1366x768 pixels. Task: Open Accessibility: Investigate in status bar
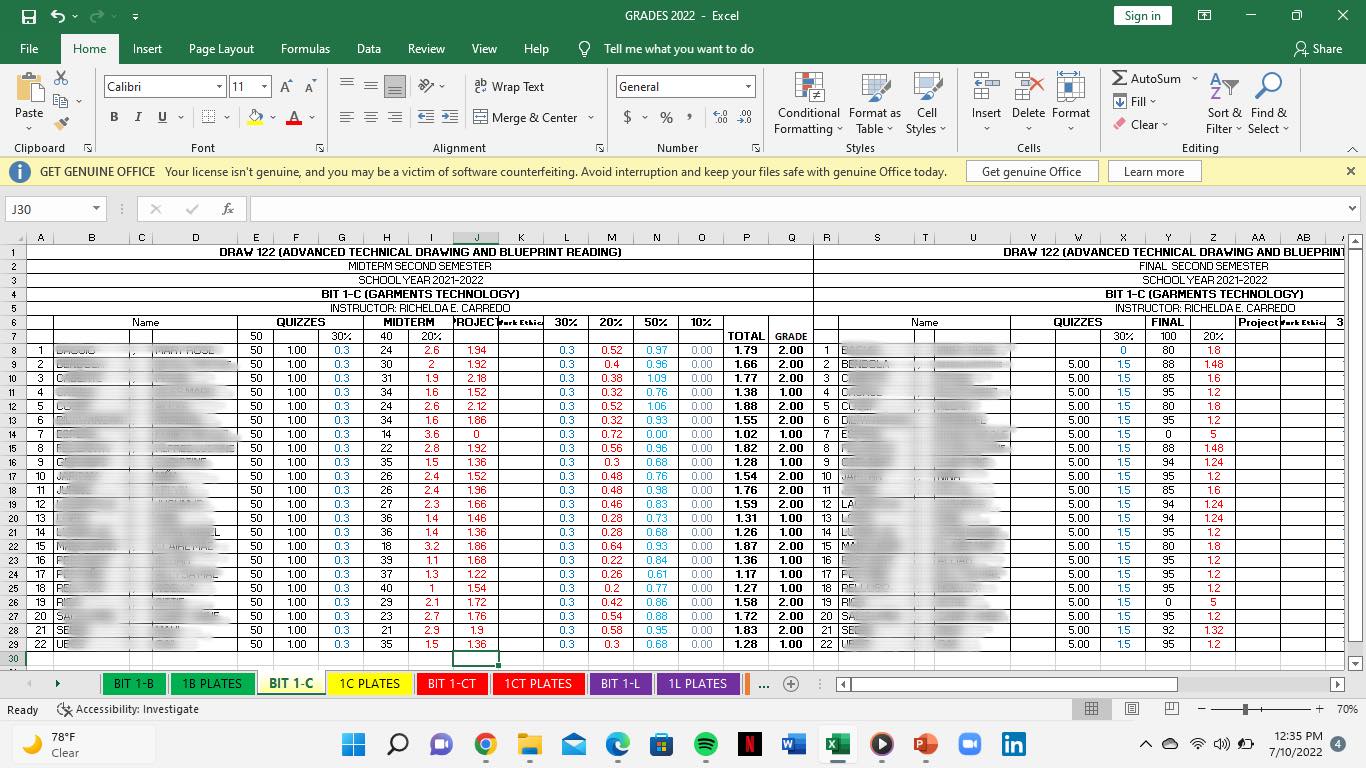[x=127, y=709]
